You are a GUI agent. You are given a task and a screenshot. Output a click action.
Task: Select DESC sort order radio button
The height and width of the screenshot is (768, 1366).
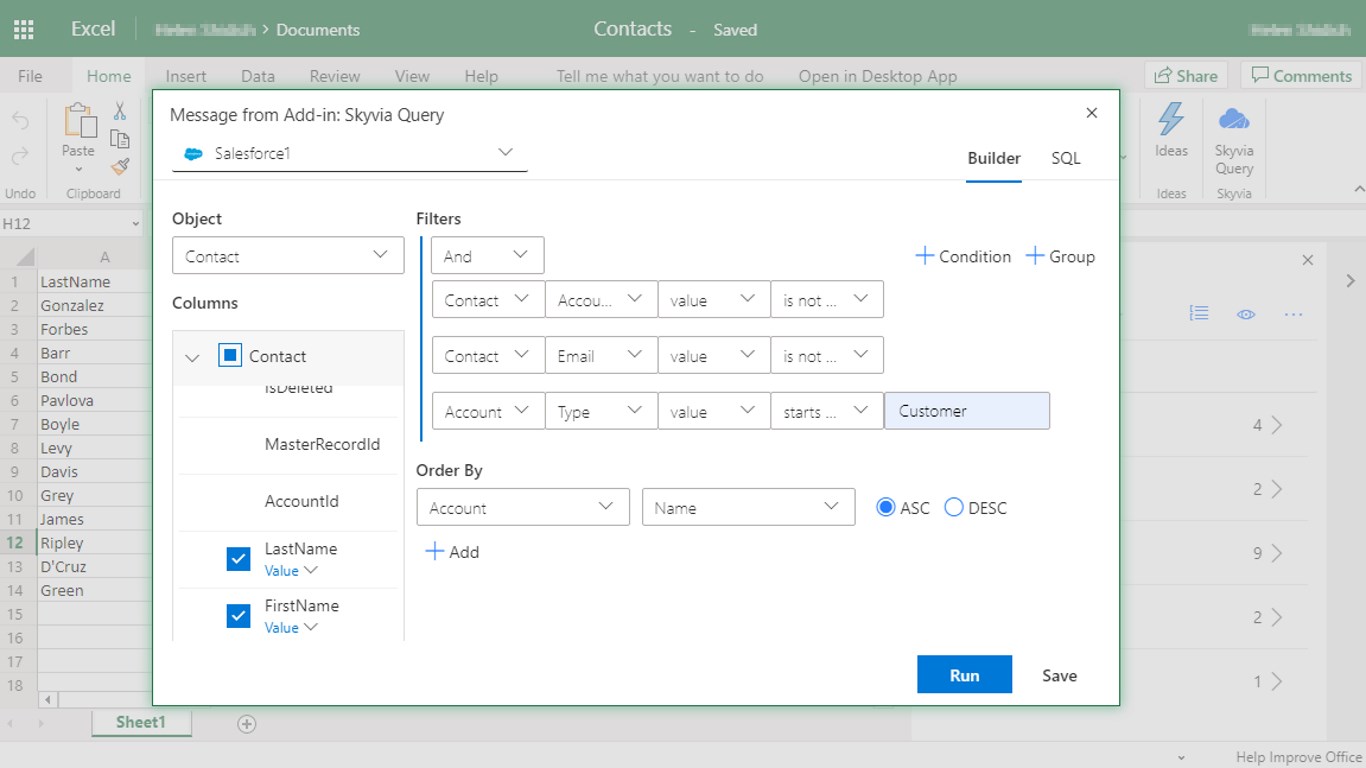pos(954,508)
